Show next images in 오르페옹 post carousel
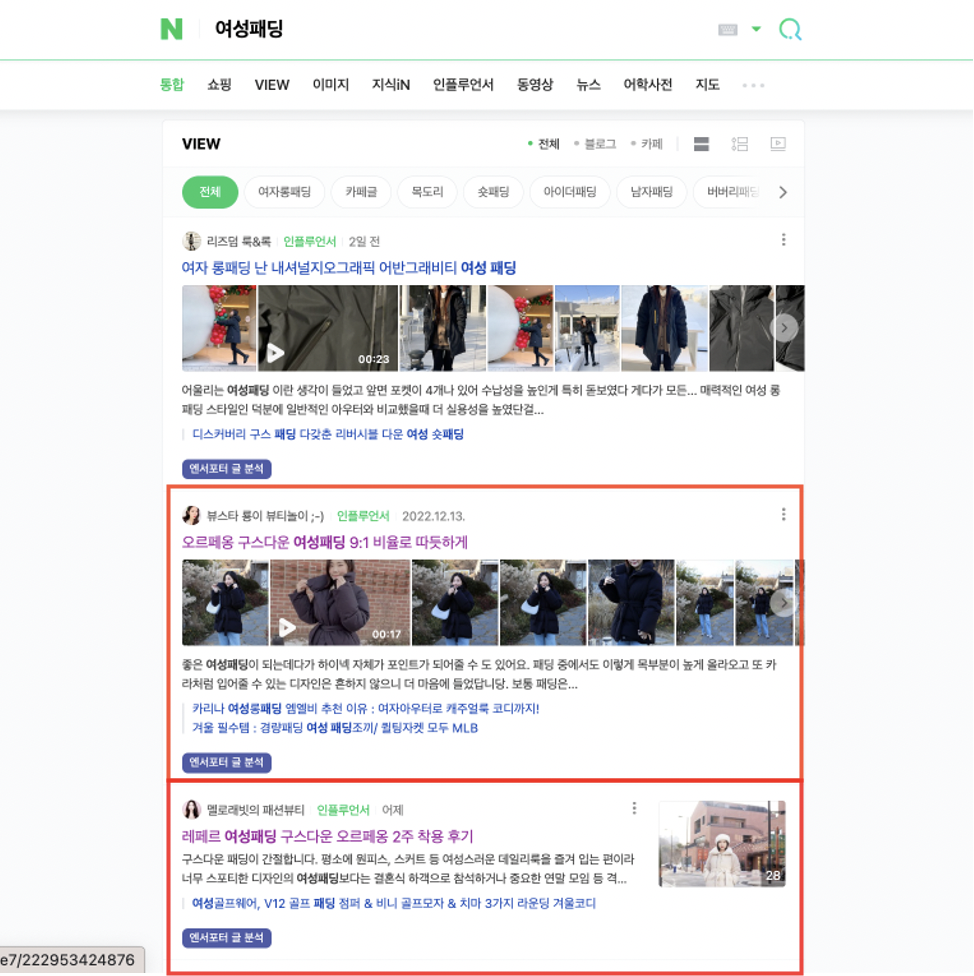 783,603
